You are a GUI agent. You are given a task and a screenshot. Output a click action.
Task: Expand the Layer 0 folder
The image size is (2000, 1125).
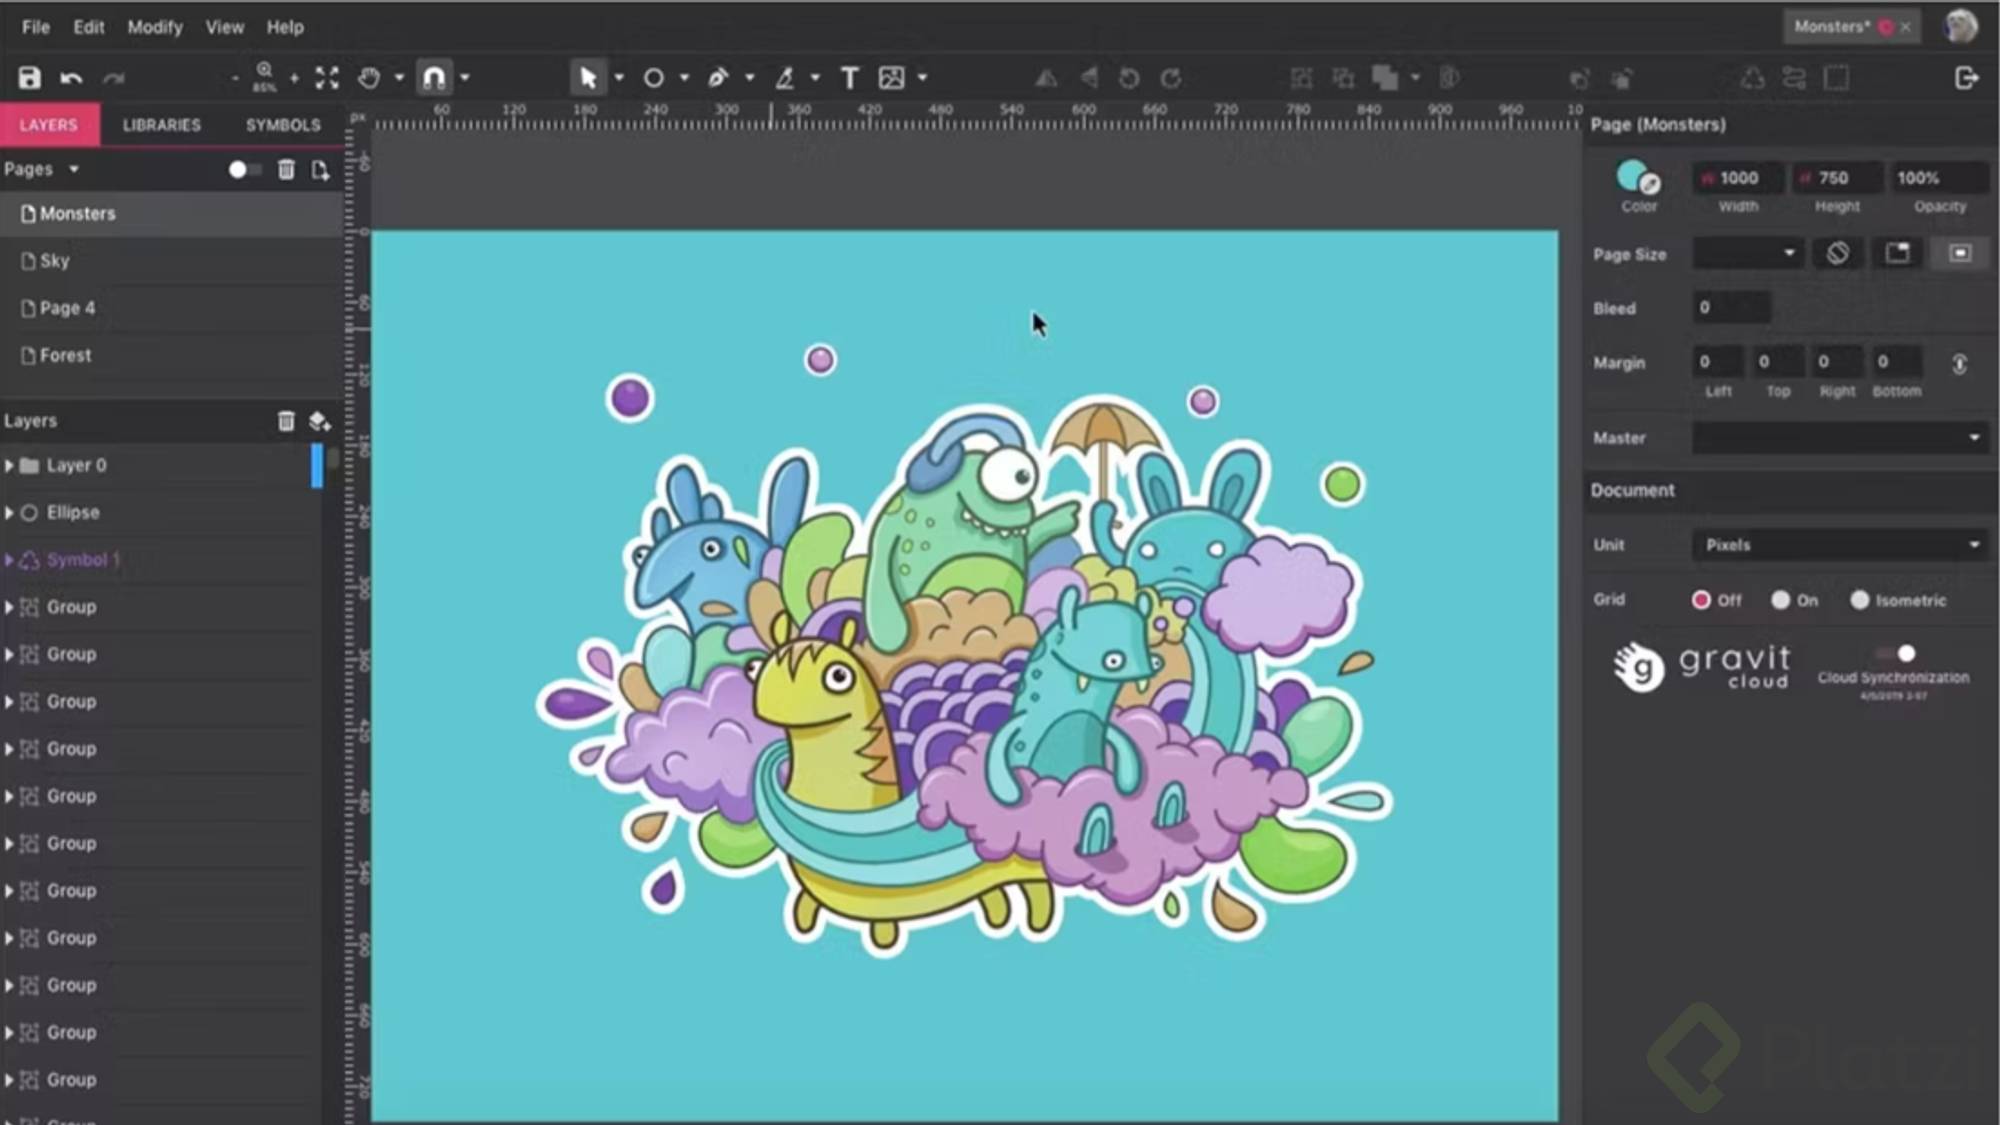point(9,465)
